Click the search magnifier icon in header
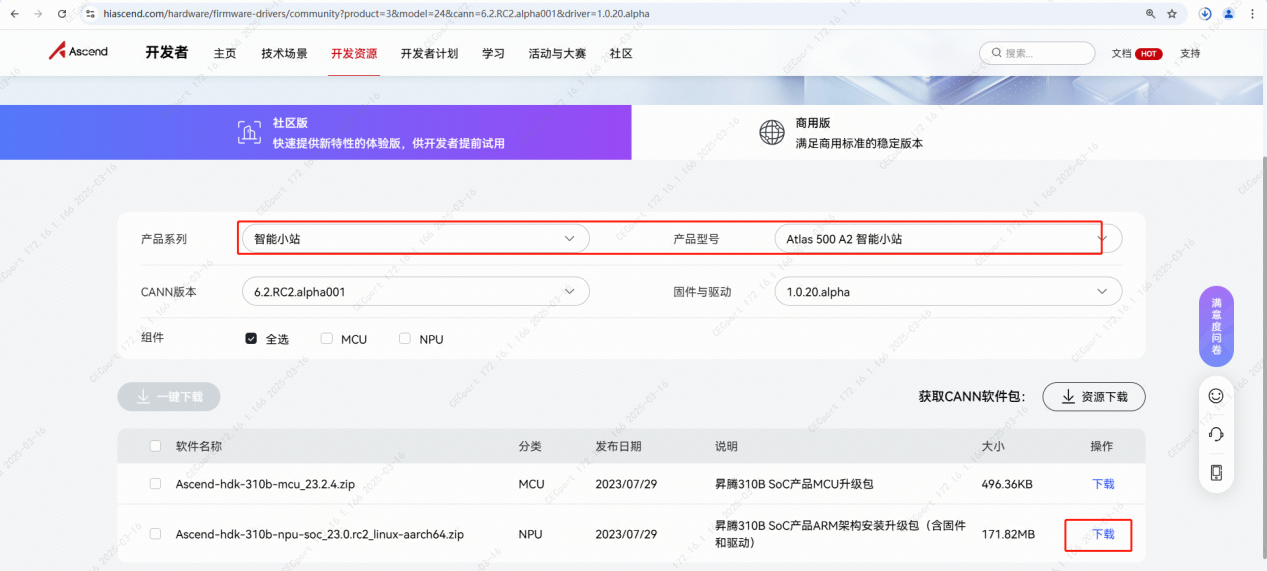 996,53
